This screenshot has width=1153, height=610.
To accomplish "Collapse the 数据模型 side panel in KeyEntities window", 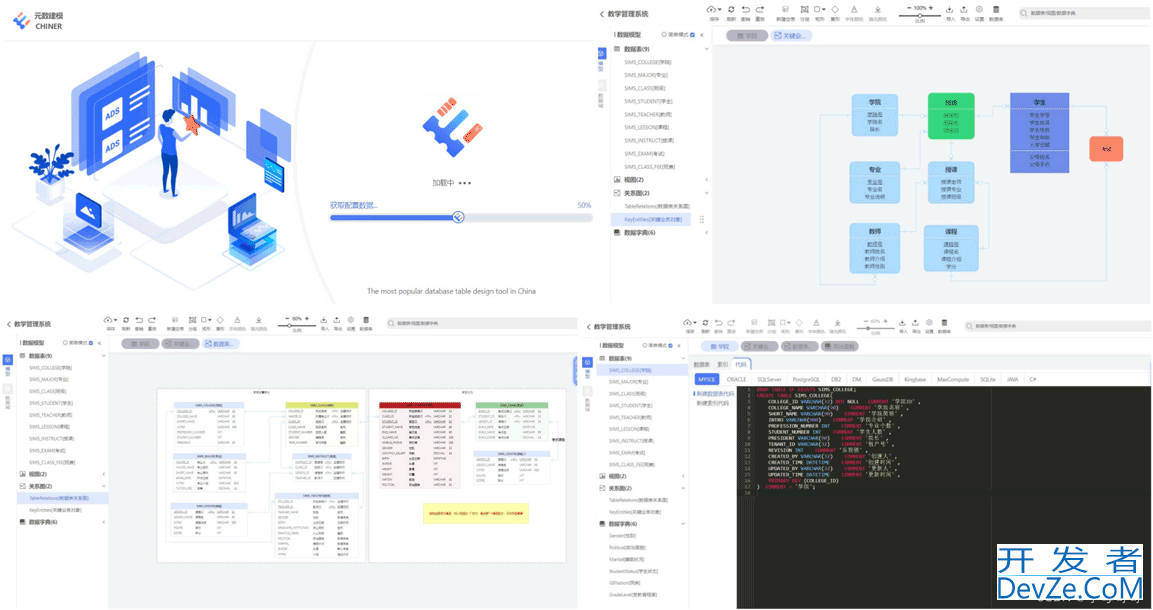I will (702, 35).
